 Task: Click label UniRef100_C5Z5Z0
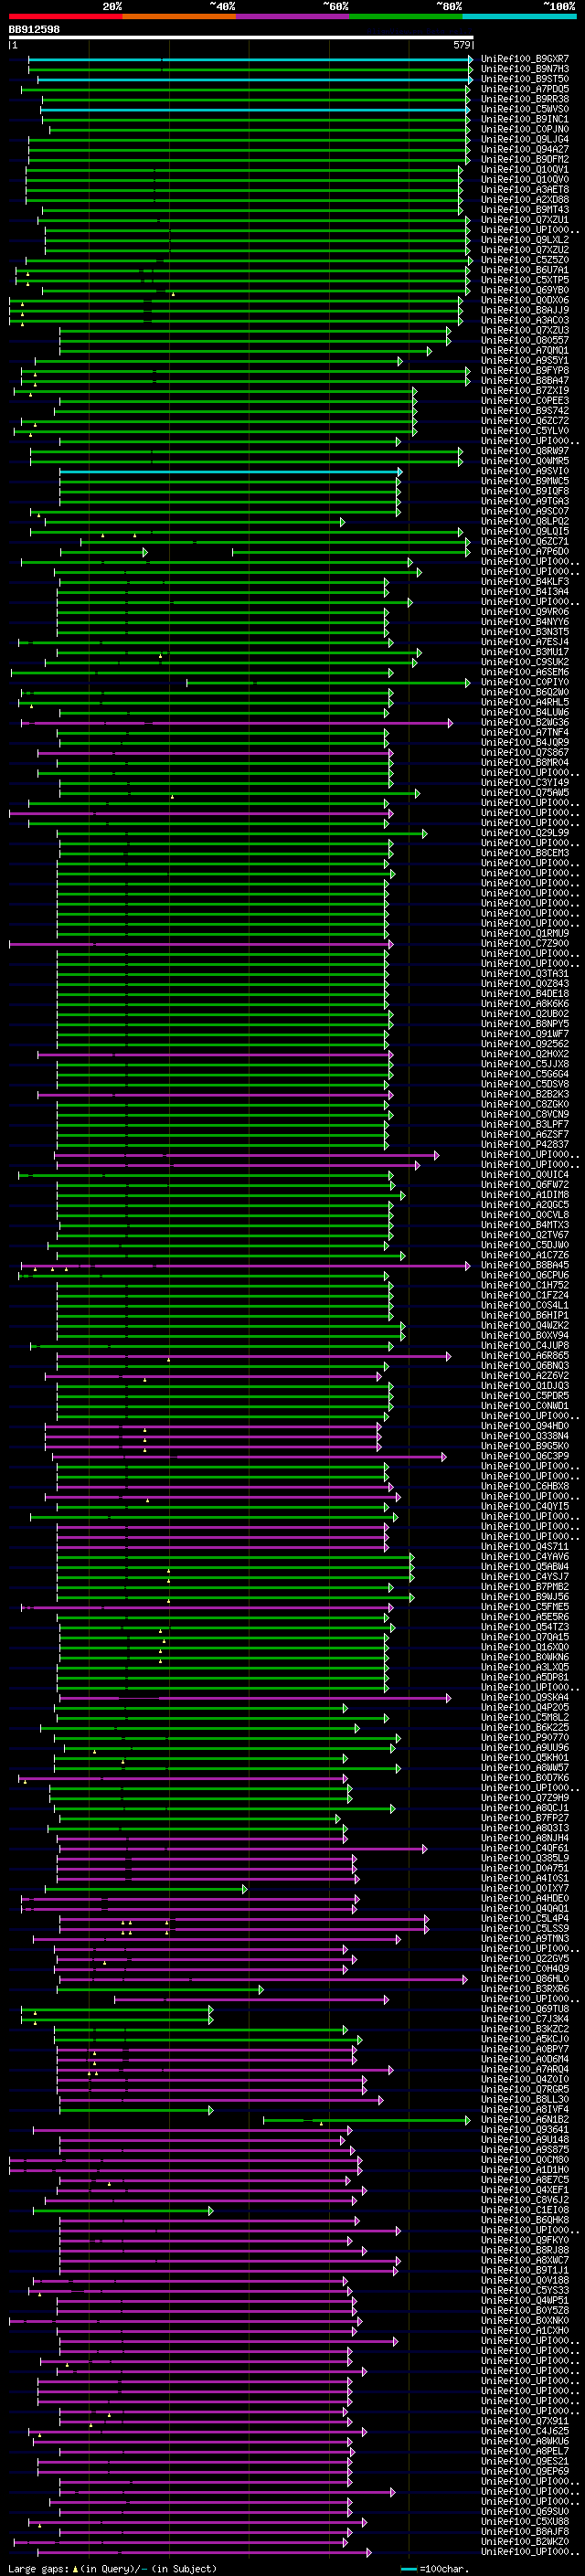(525, 260)
